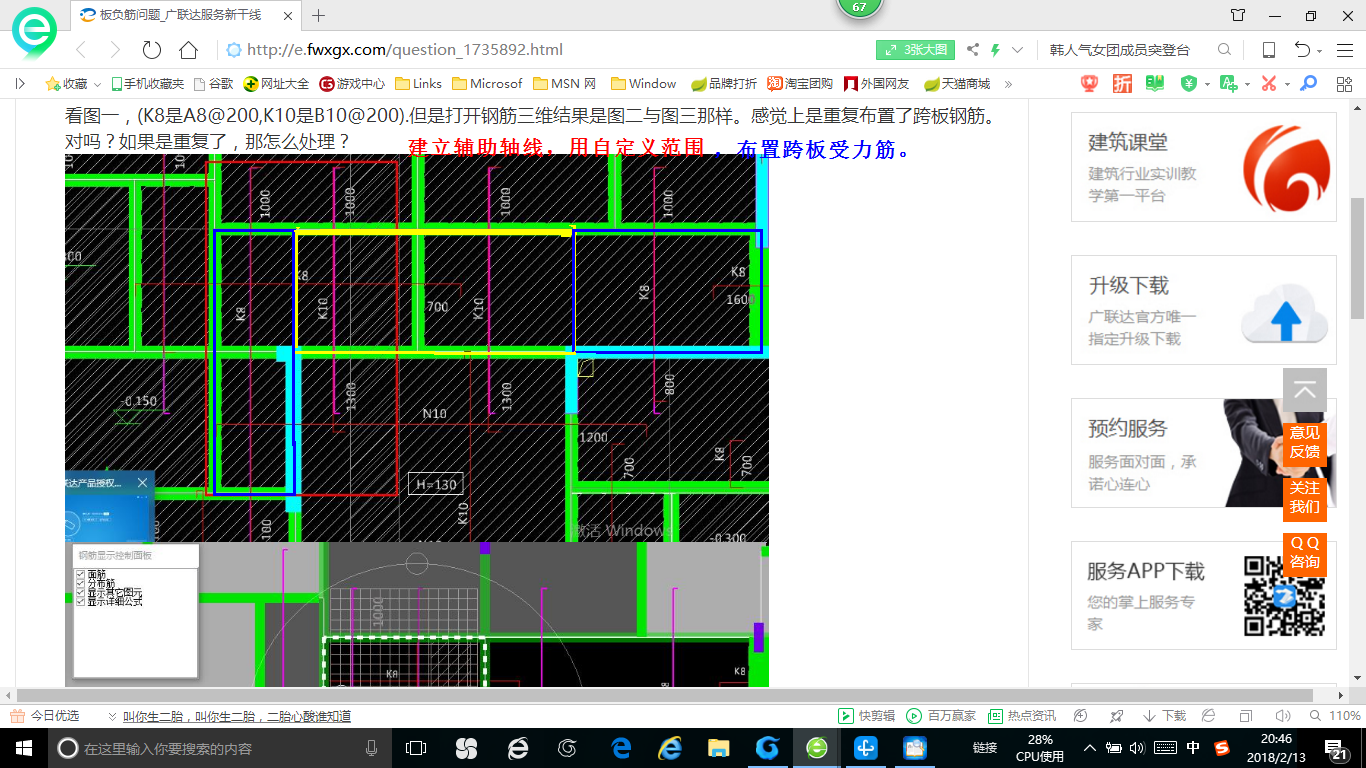
Task: Click the search magnifier icon
Action: (x=1225, y=50)
